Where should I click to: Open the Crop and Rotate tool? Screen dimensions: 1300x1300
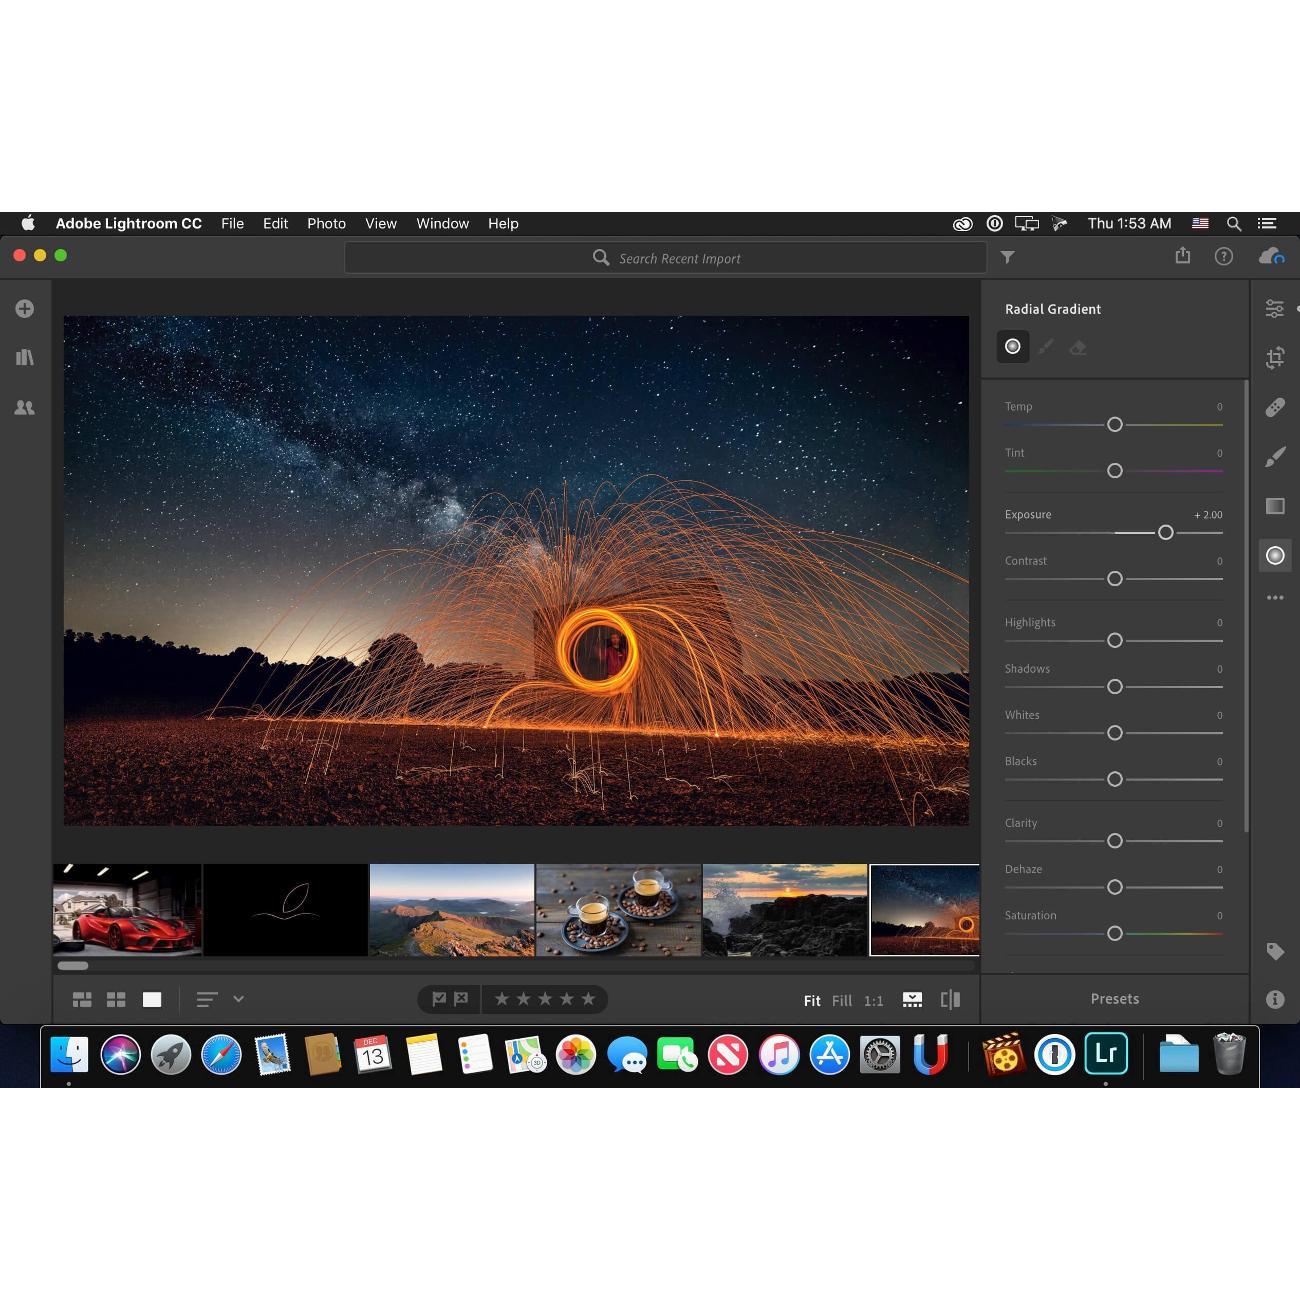click(x=1275, y=358)
